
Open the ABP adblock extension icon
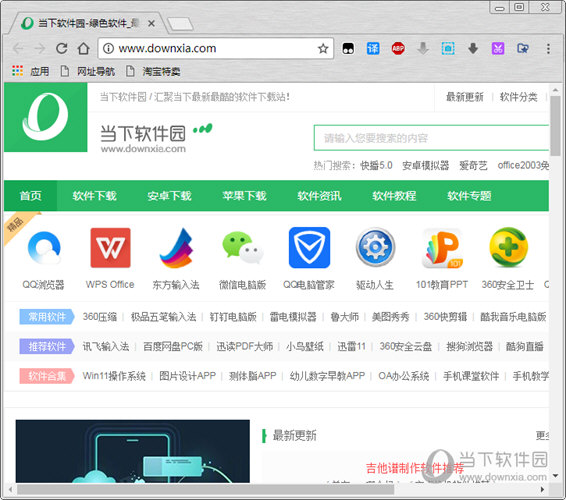(x=398, y=48)
